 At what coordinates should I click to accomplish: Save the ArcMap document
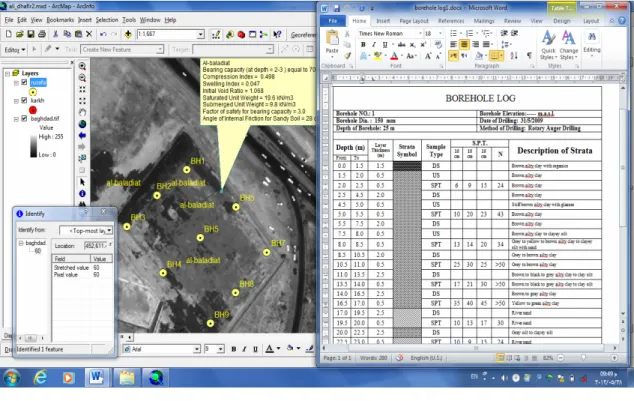31,34
